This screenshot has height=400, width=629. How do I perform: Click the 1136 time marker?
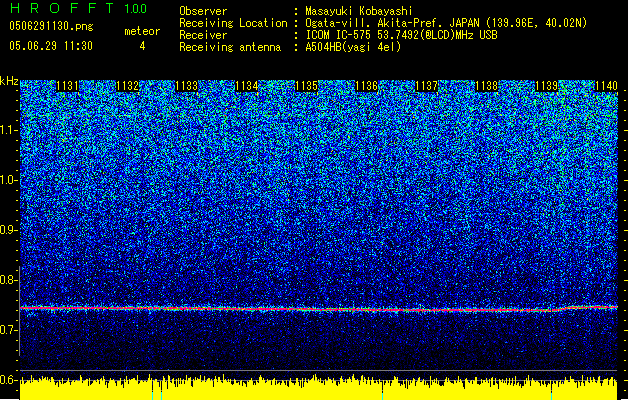point(367,86)
